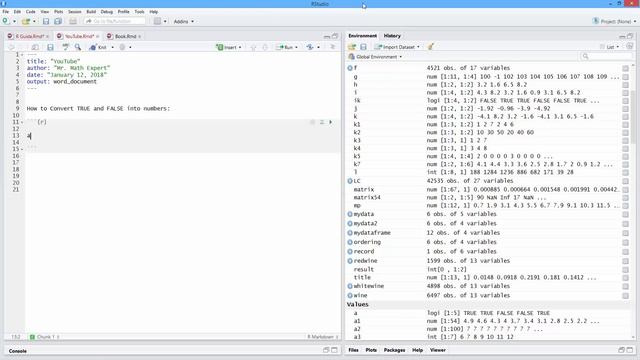
Task: Open New File dropdown arrow
Action: 15,21
